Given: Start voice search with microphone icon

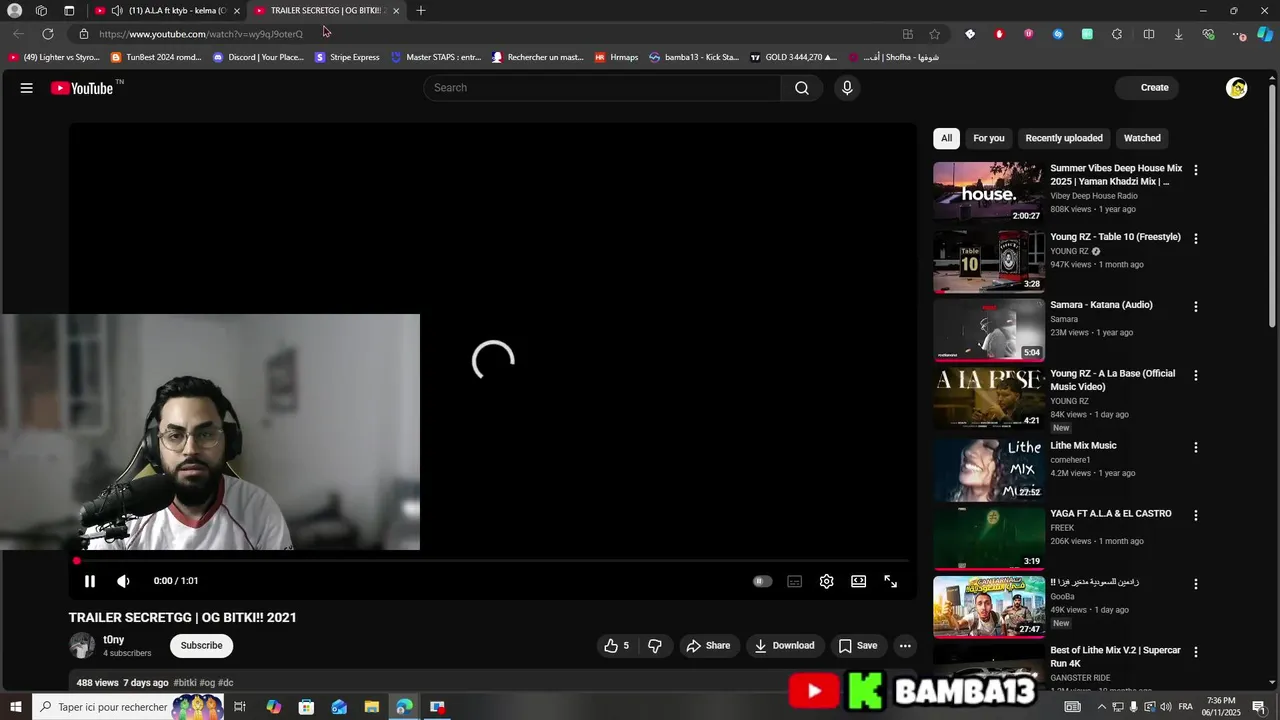Looking at the screenshot, I should 847,88.
